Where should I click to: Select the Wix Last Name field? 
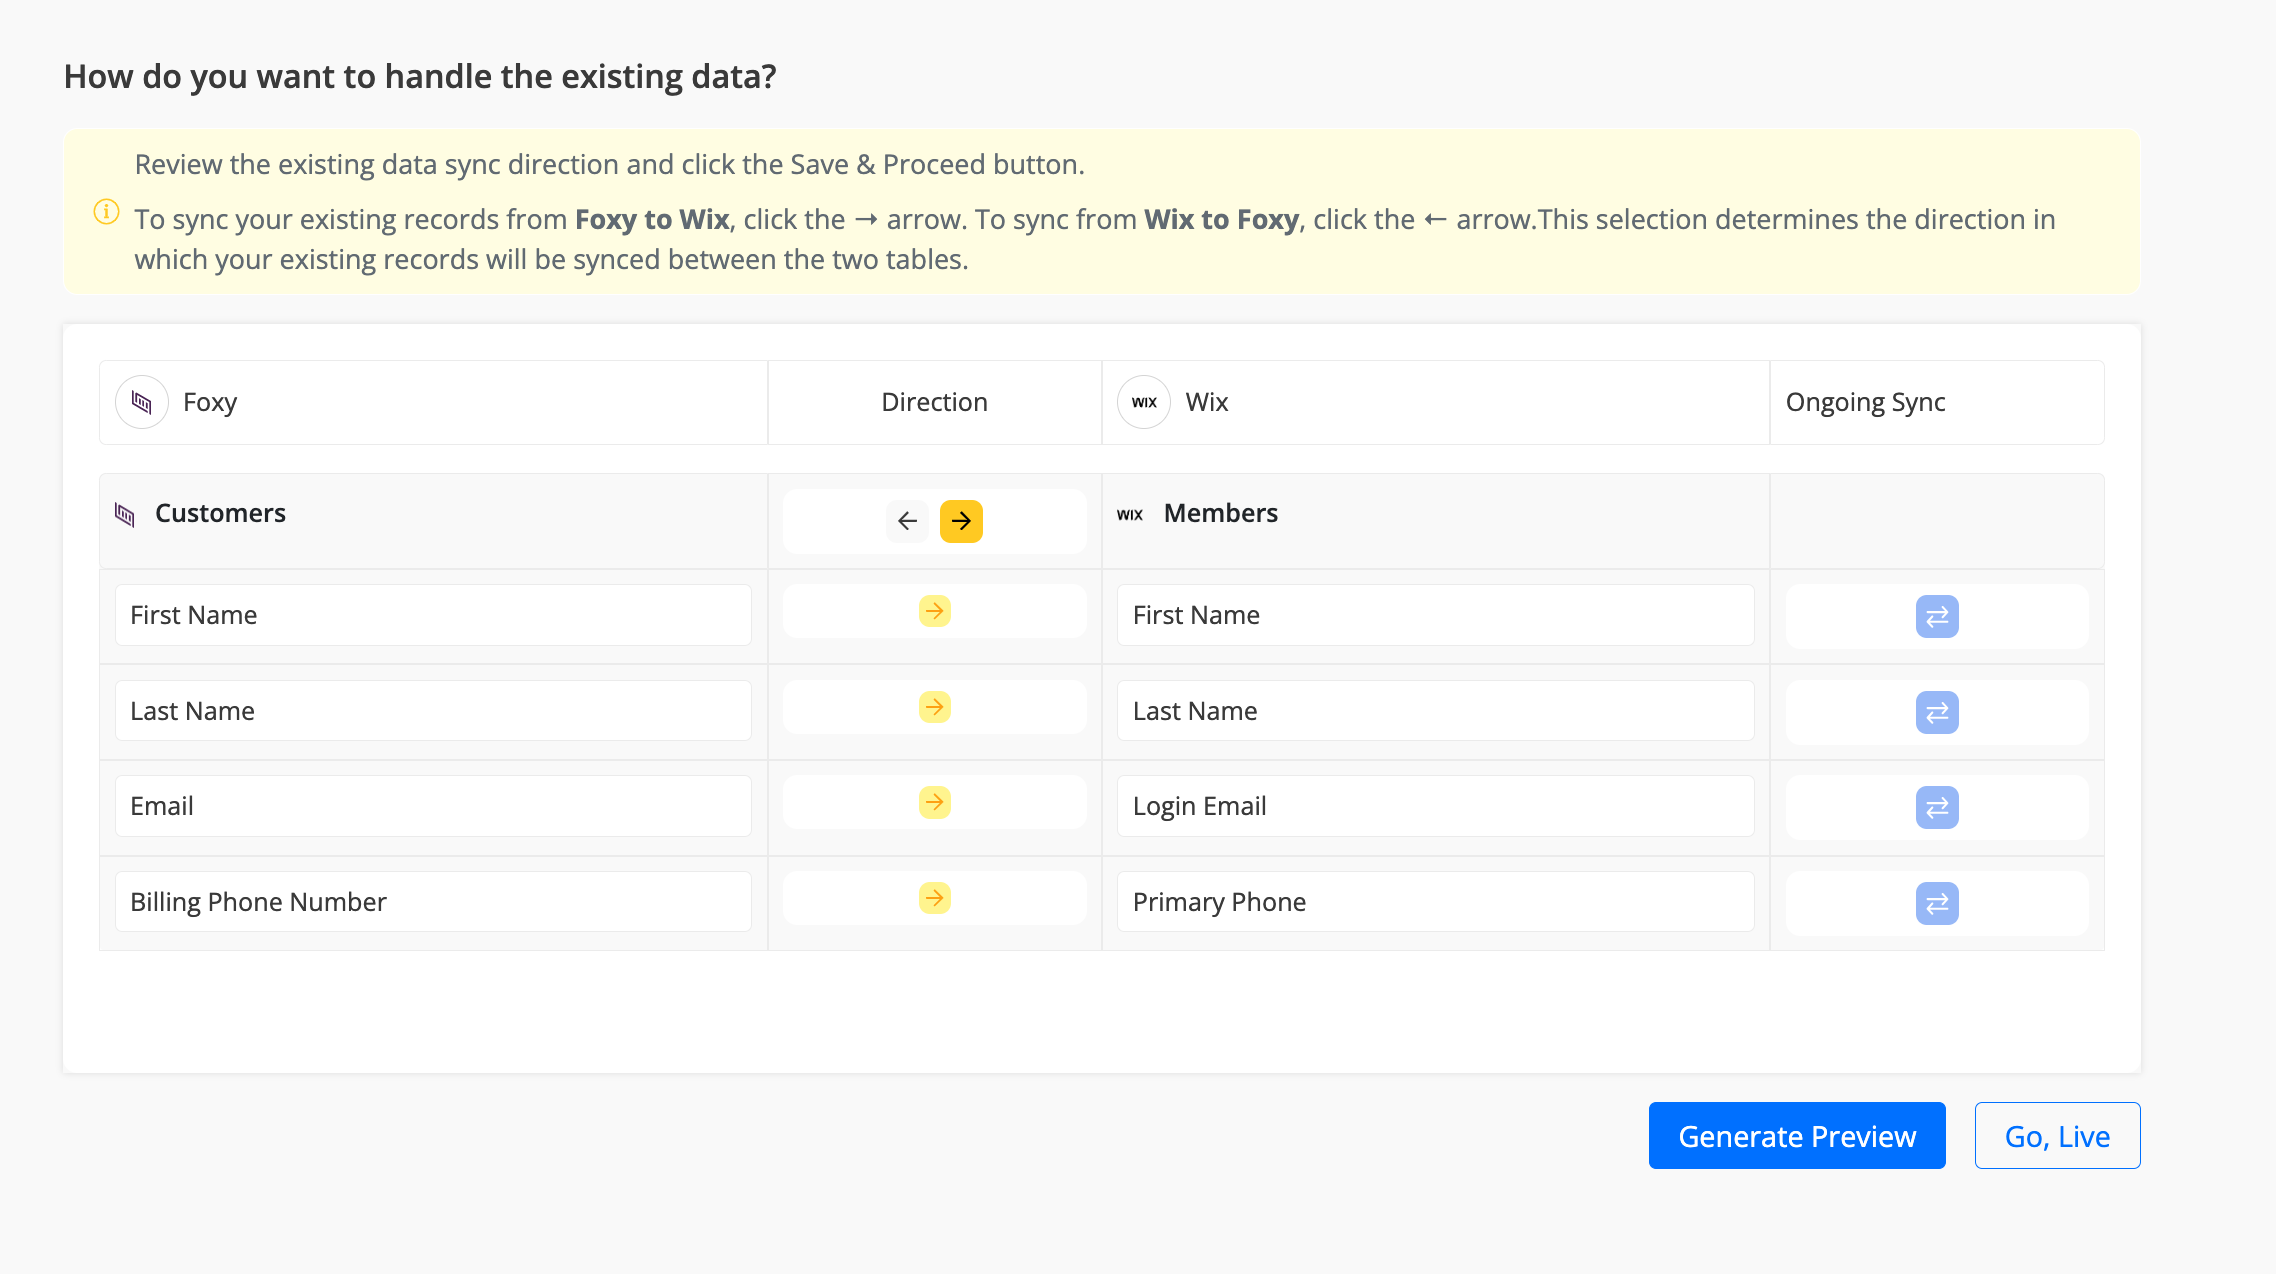coord(1436,711)
